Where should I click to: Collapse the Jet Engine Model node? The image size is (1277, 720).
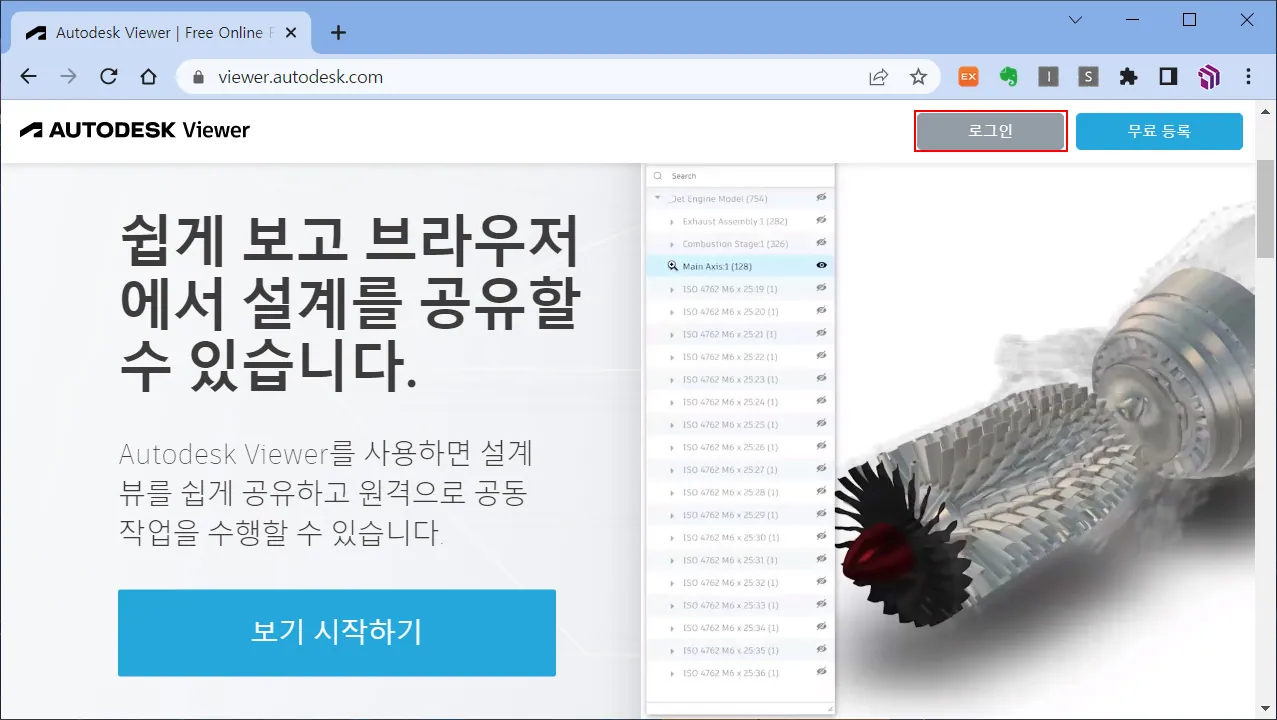coord(657,198)
